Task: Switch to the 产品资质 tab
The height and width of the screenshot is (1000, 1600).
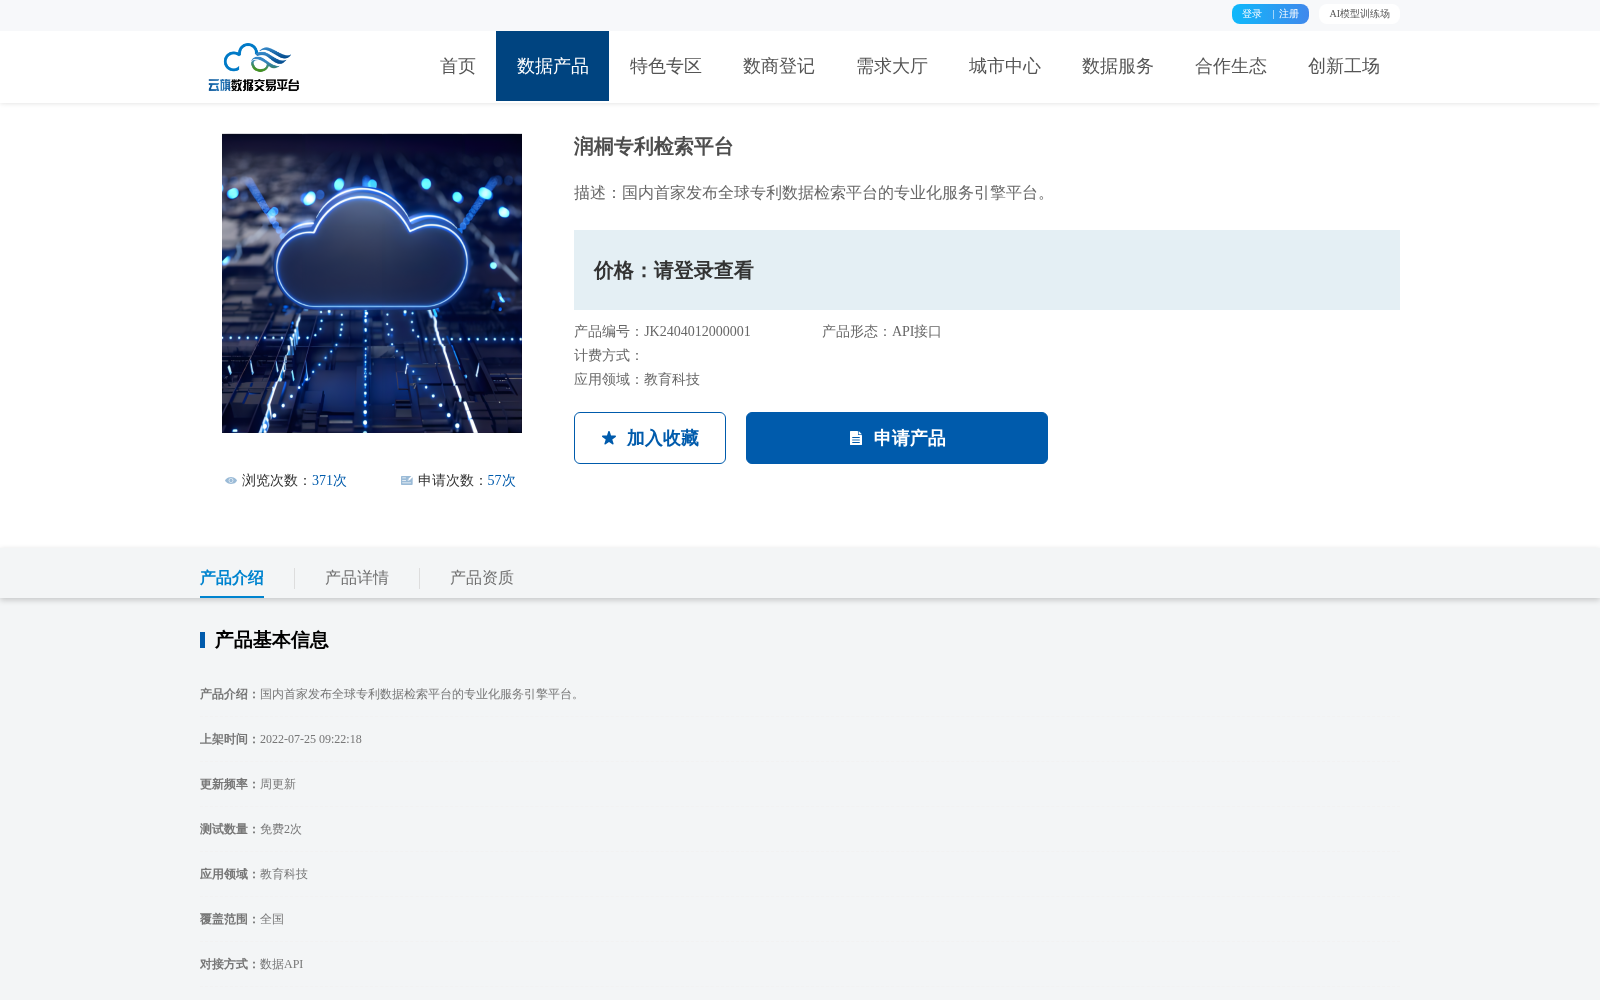Action: pos(481,578)
